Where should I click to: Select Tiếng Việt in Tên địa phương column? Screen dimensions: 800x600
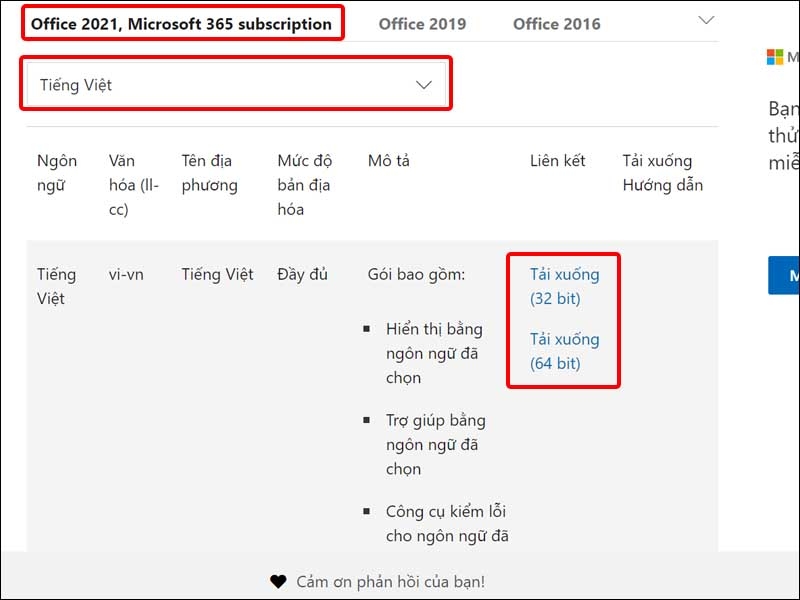217,274
